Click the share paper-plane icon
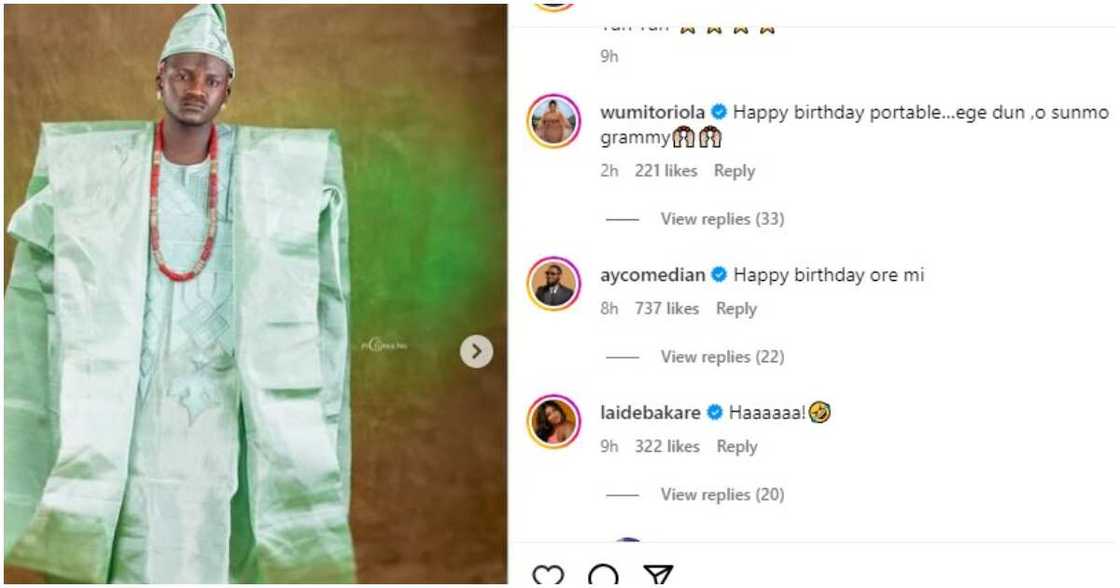 pyautogui.click(x=657, y=576)
